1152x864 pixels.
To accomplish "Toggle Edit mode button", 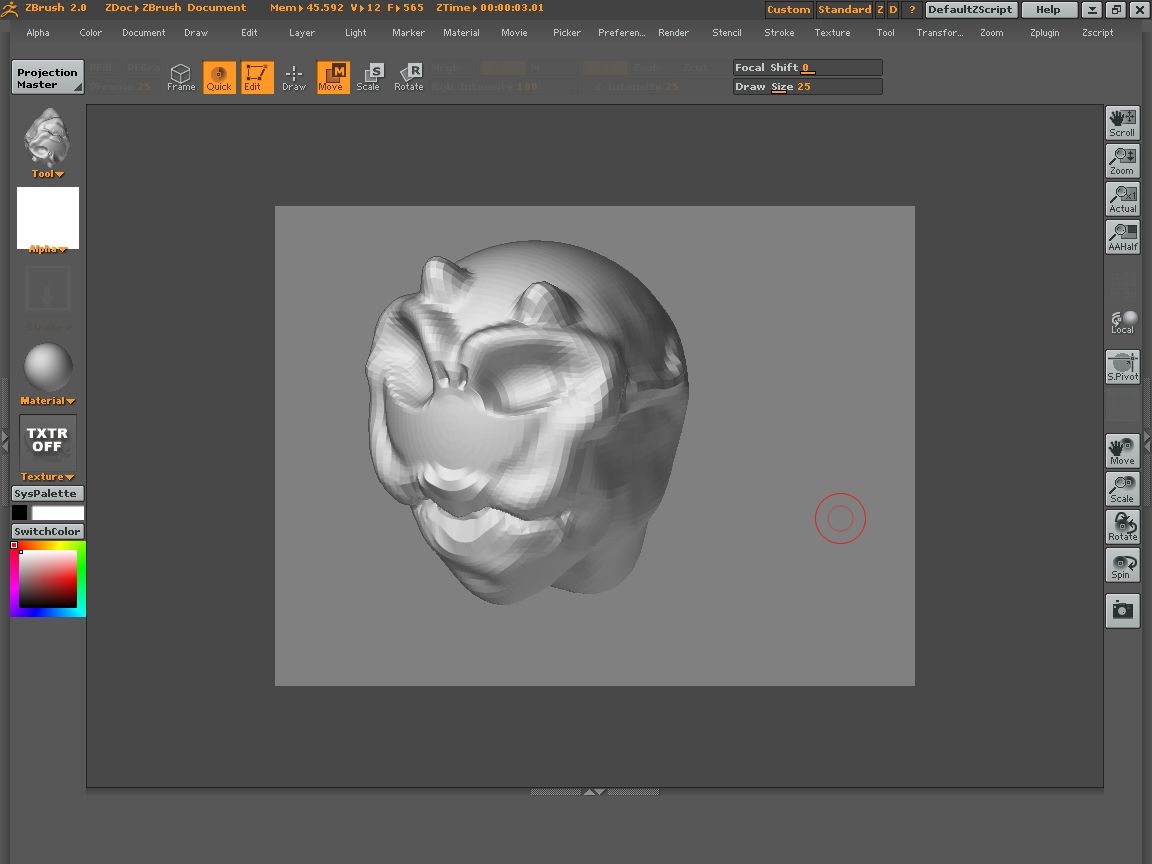I will [256, 77].
